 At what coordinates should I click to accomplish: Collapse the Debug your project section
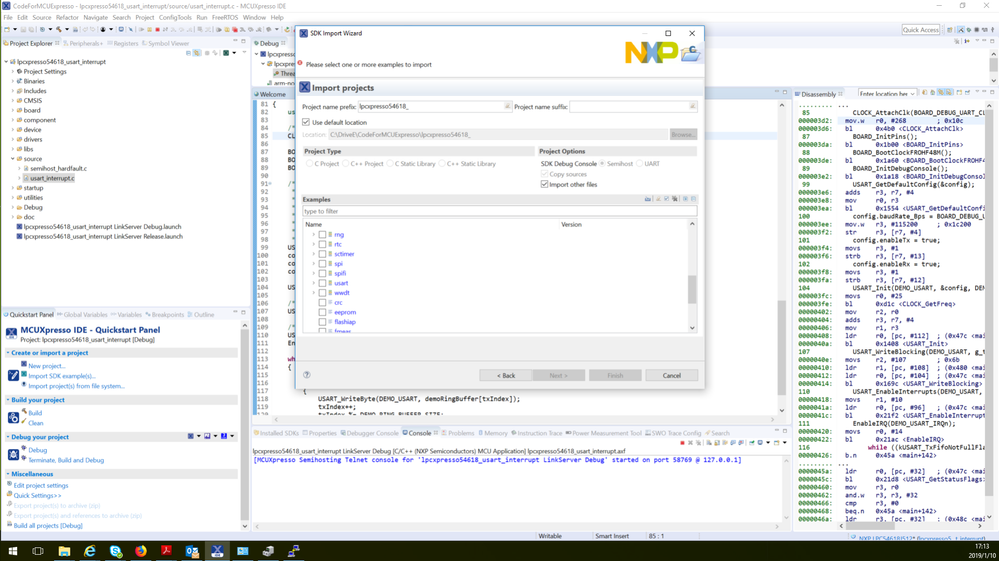pyautogui.click(x=8, y=437)
